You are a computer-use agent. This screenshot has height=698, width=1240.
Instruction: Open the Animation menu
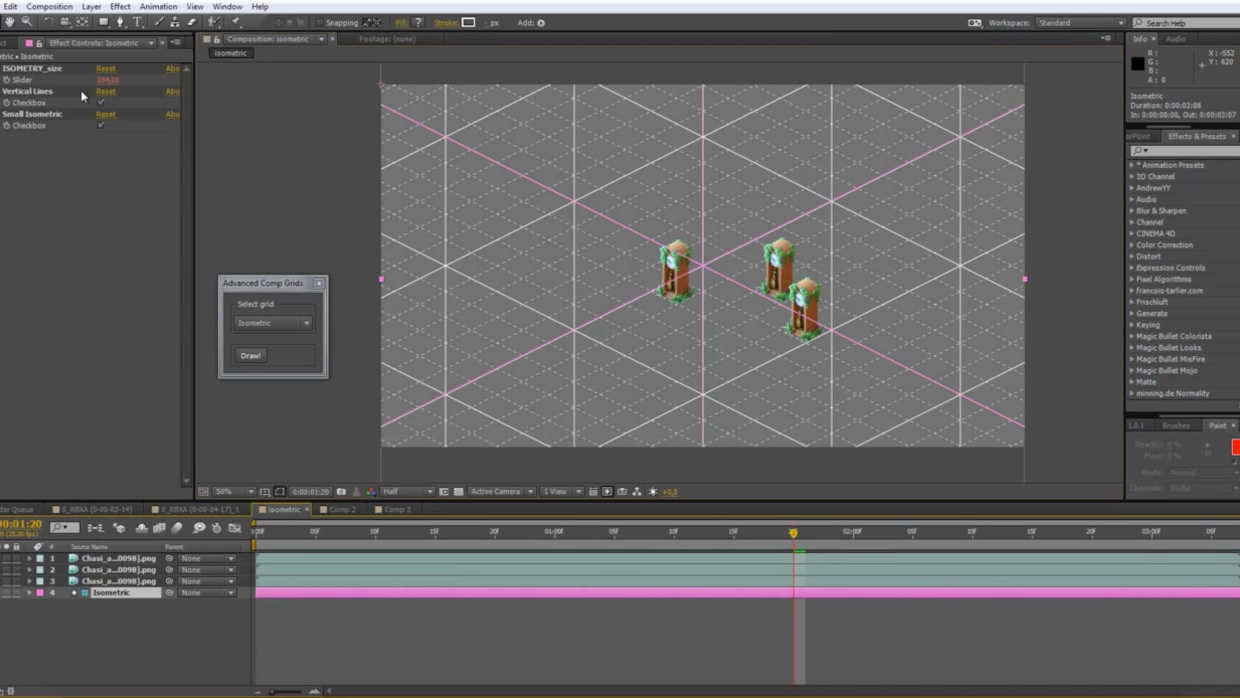tap(158, 7)
